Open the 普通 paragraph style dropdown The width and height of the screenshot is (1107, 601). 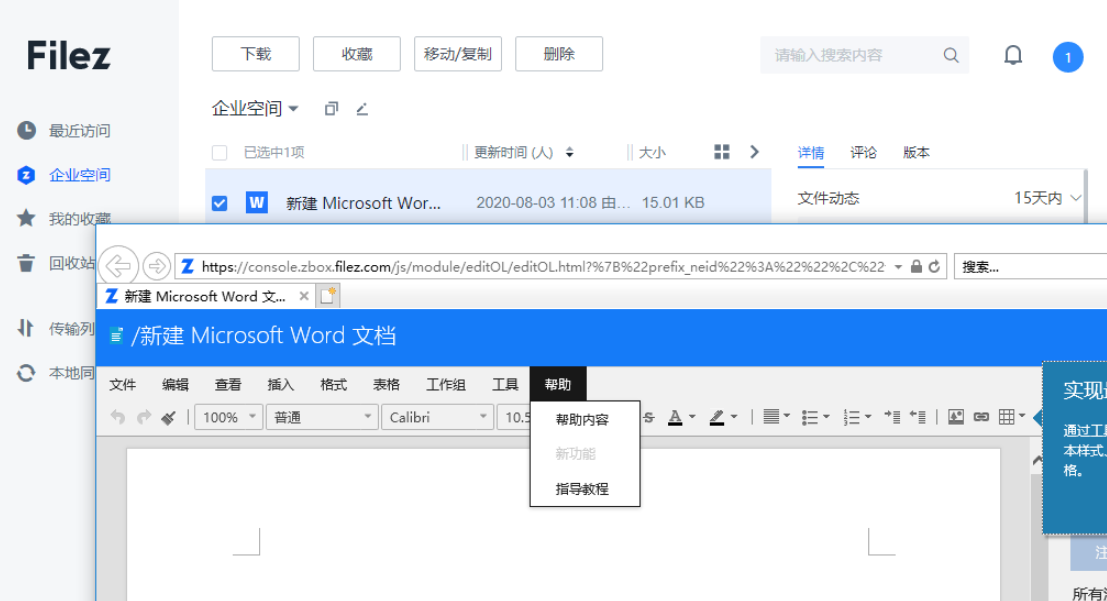pos(322,417)
